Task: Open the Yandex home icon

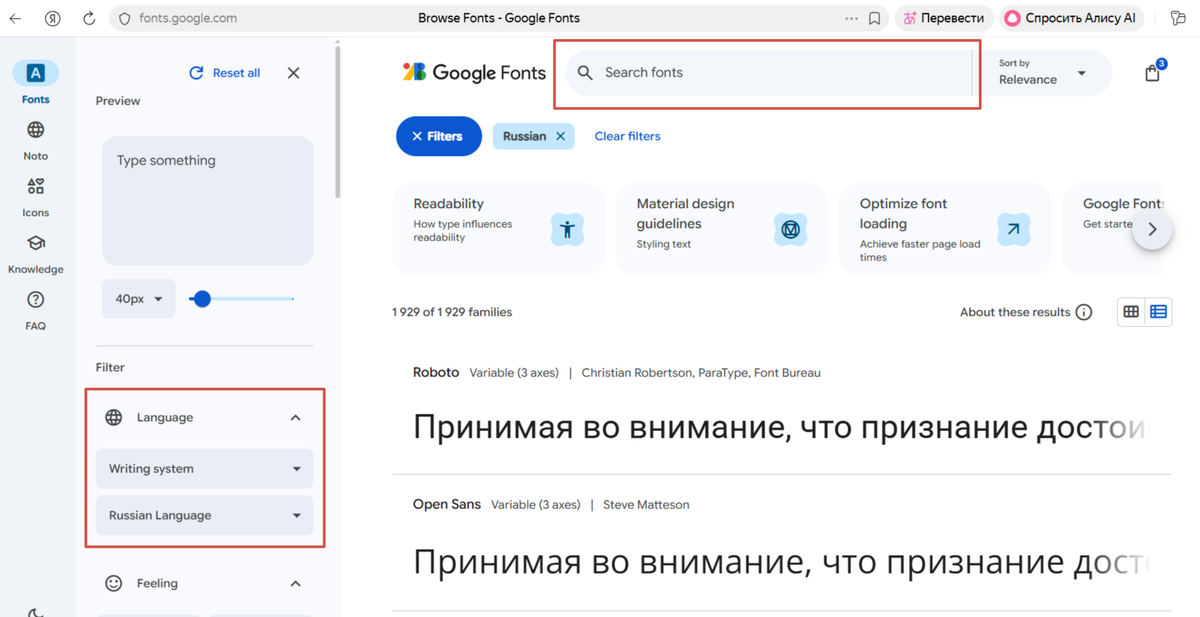Action: (53, 18)
